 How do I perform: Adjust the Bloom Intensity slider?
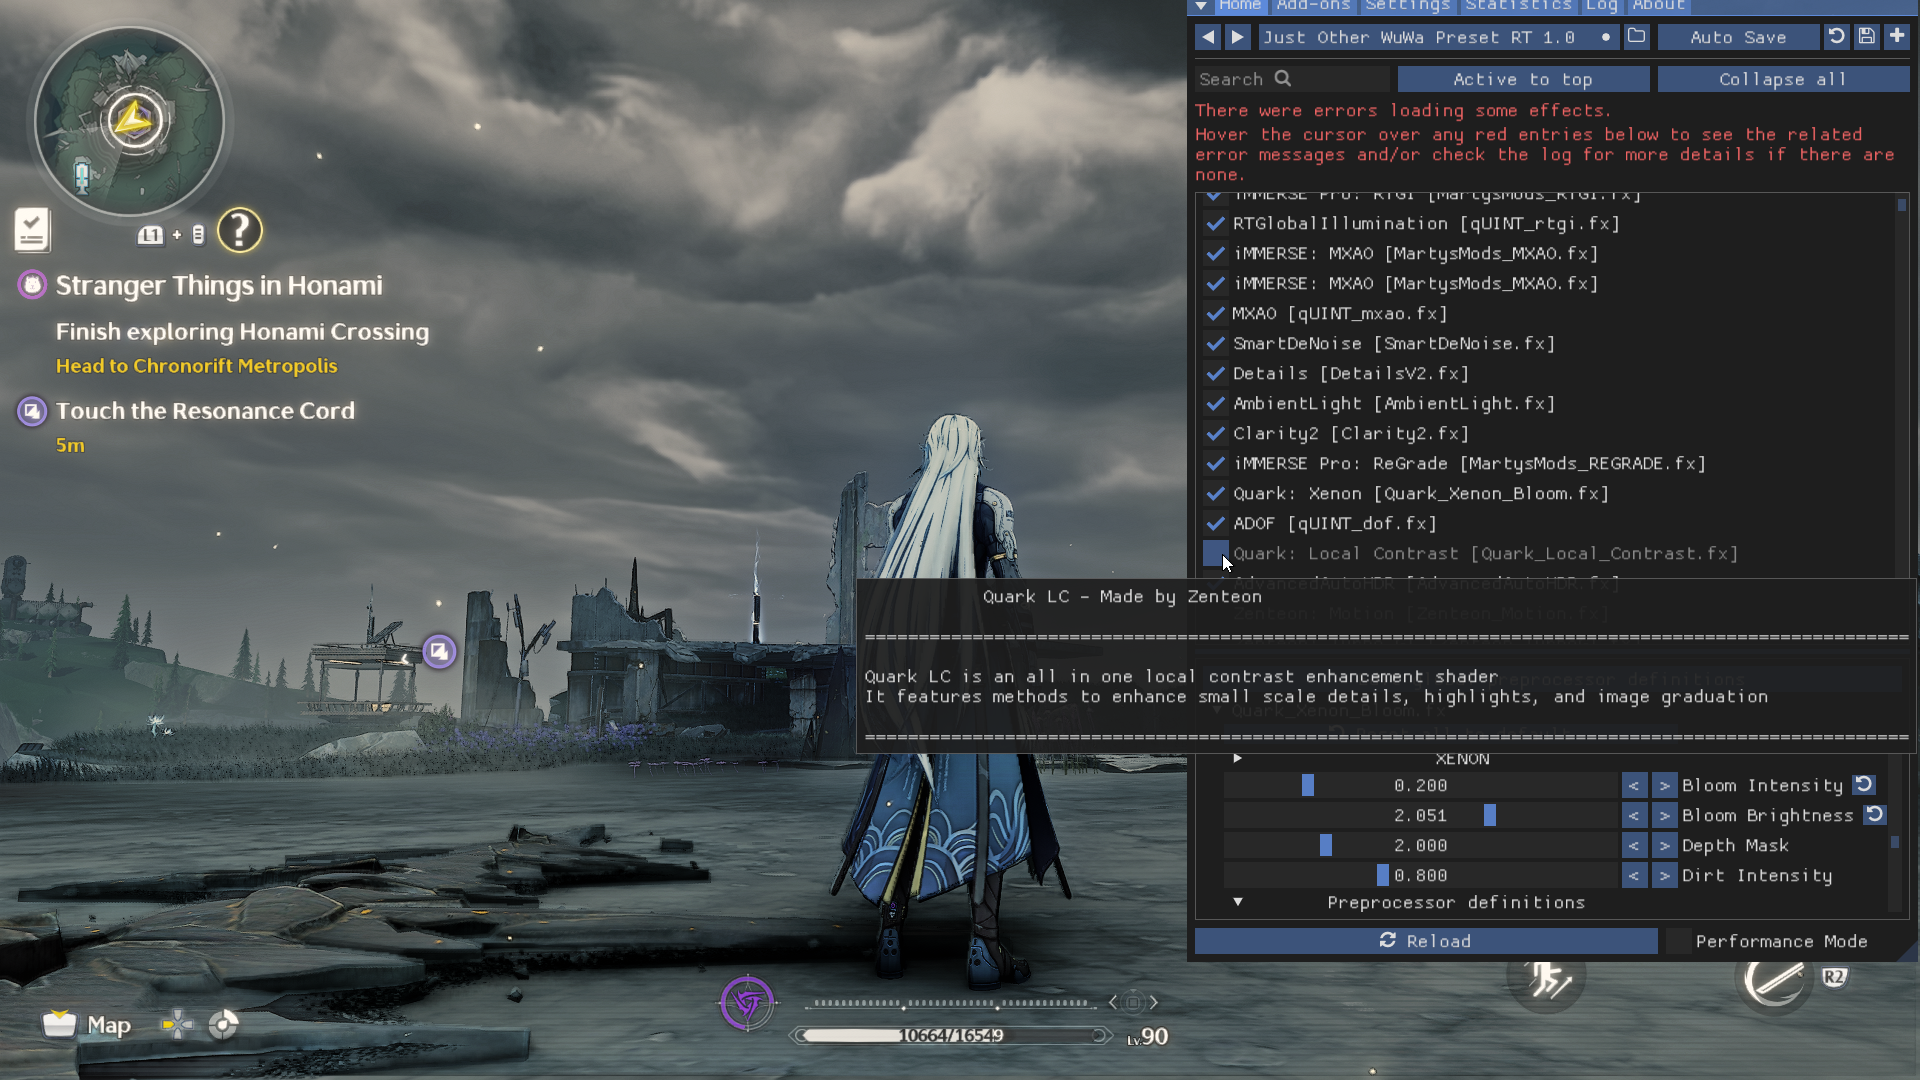pyautogui.click(x=1420, y=785)
